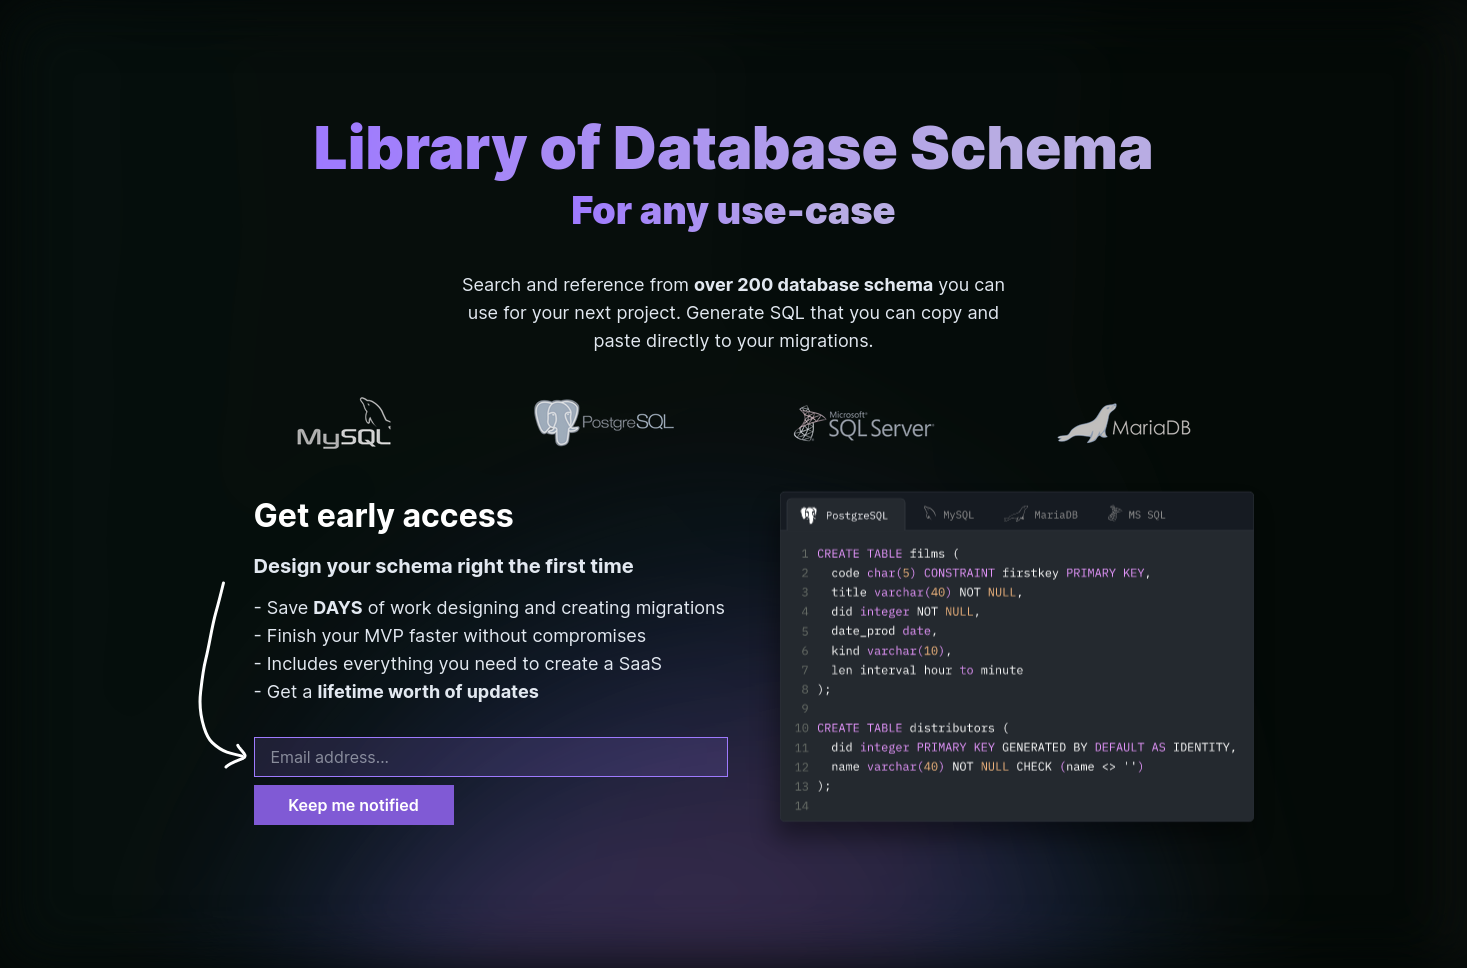The width and height of the screenshot is (1467, 968).
Task: Click 'Save DAYS of work' bullet line
Action: click(489, 608)
